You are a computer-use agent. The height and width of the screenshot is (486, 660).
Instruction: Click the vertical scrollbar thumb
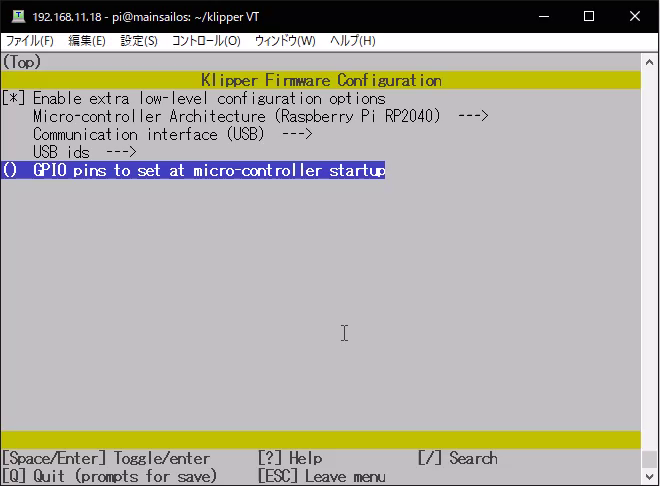[649, 459]
